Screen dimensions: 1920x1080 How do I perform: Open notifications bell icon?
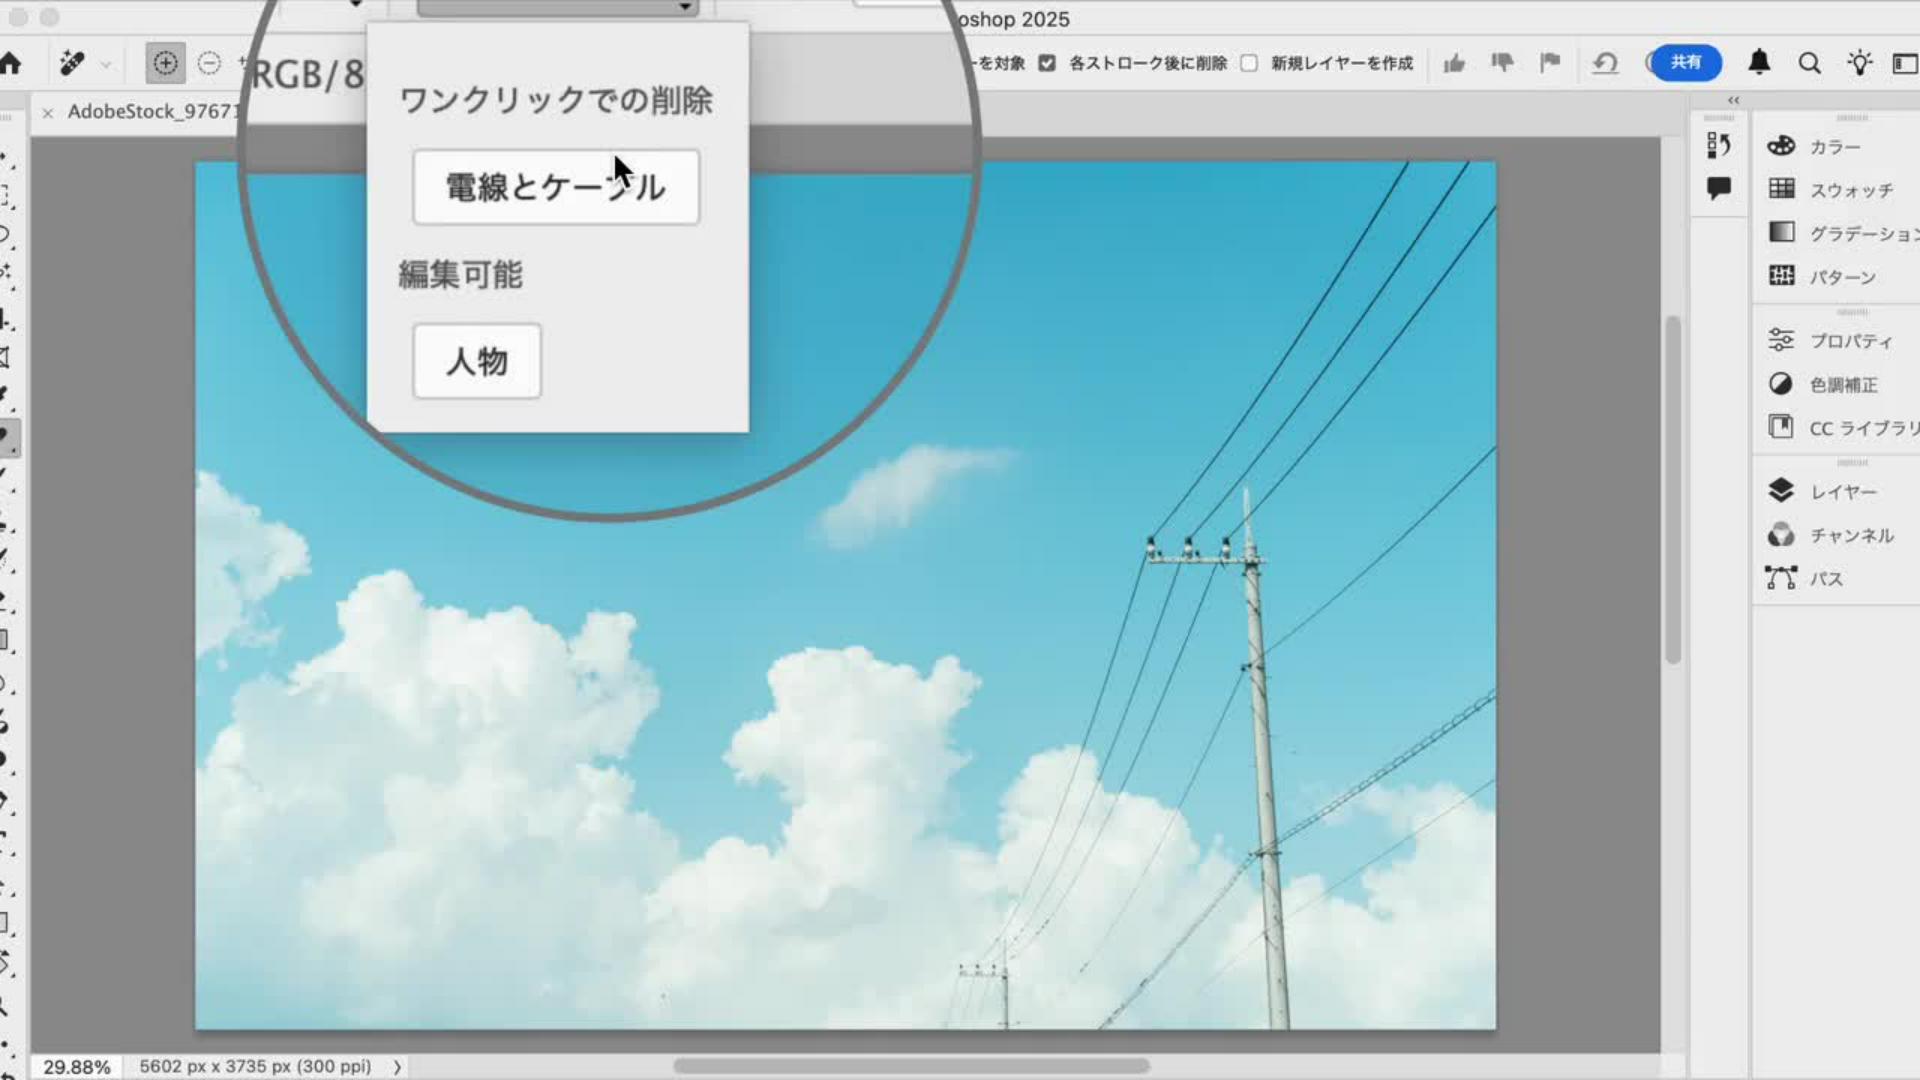[1759, 63]
